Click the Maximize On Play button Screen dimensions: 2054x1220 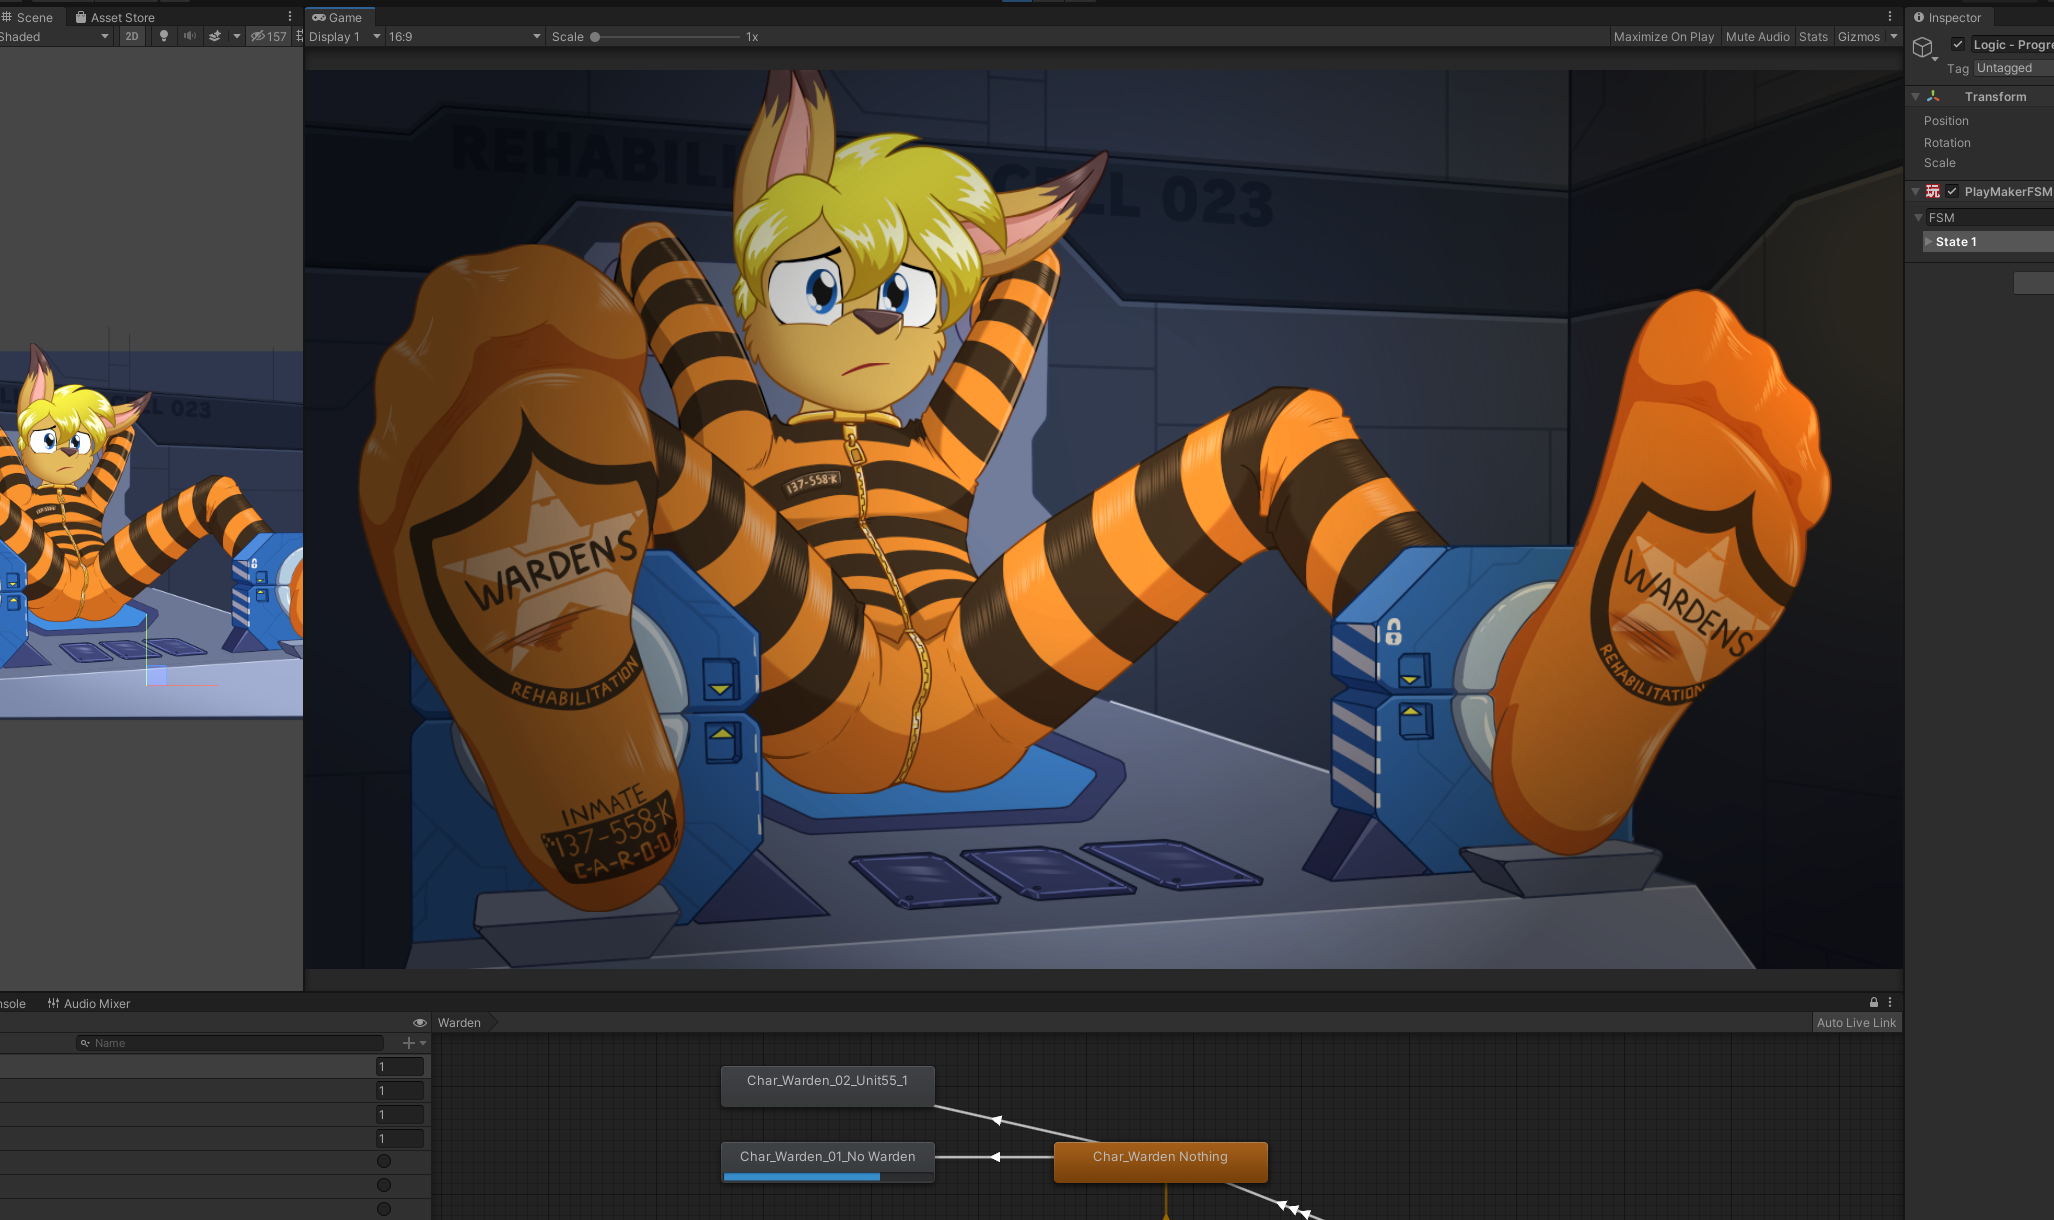click(1663, 37)
